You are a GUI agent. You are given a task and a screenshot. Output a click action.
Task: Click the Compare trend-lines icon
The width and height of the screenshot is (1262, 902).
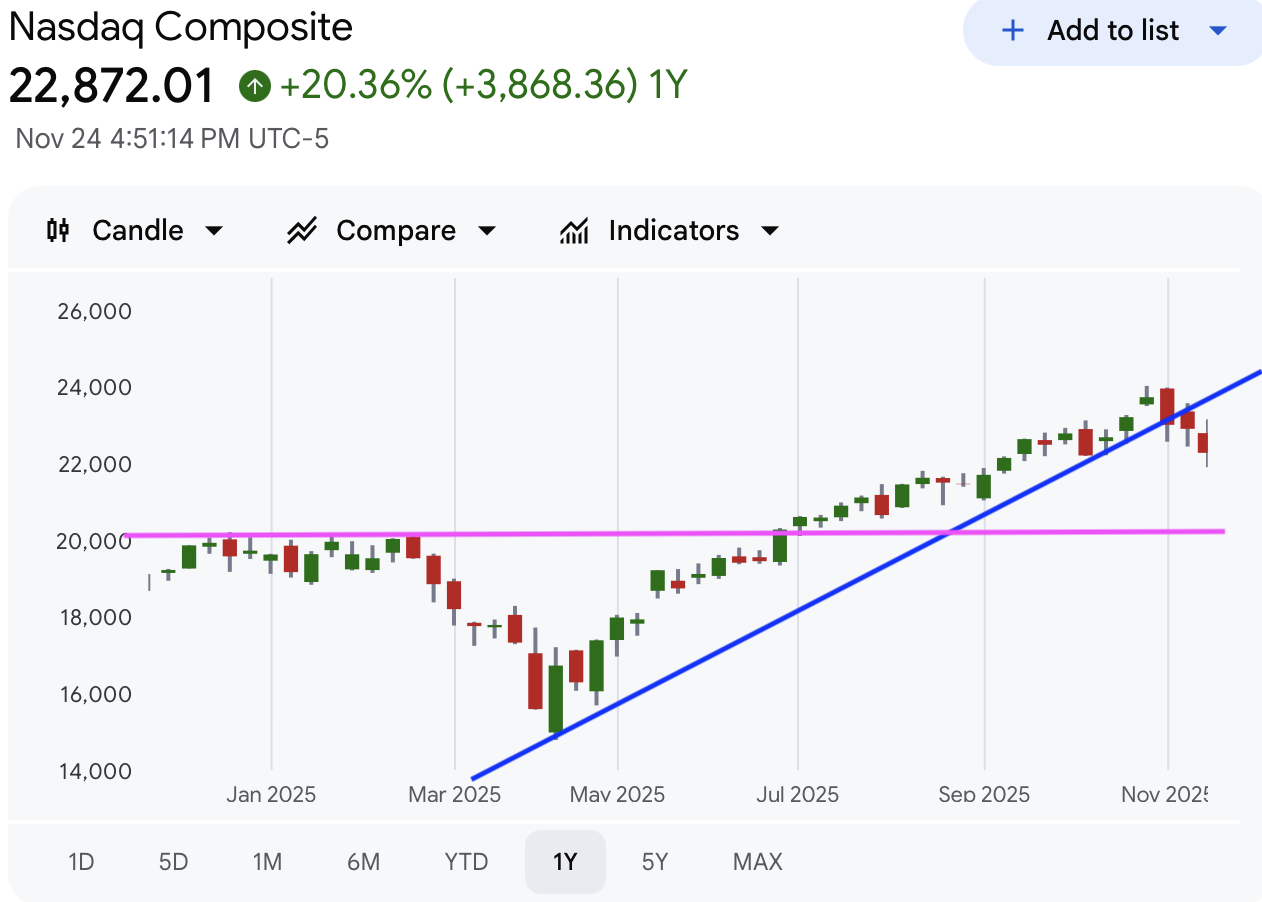[301, 231]
